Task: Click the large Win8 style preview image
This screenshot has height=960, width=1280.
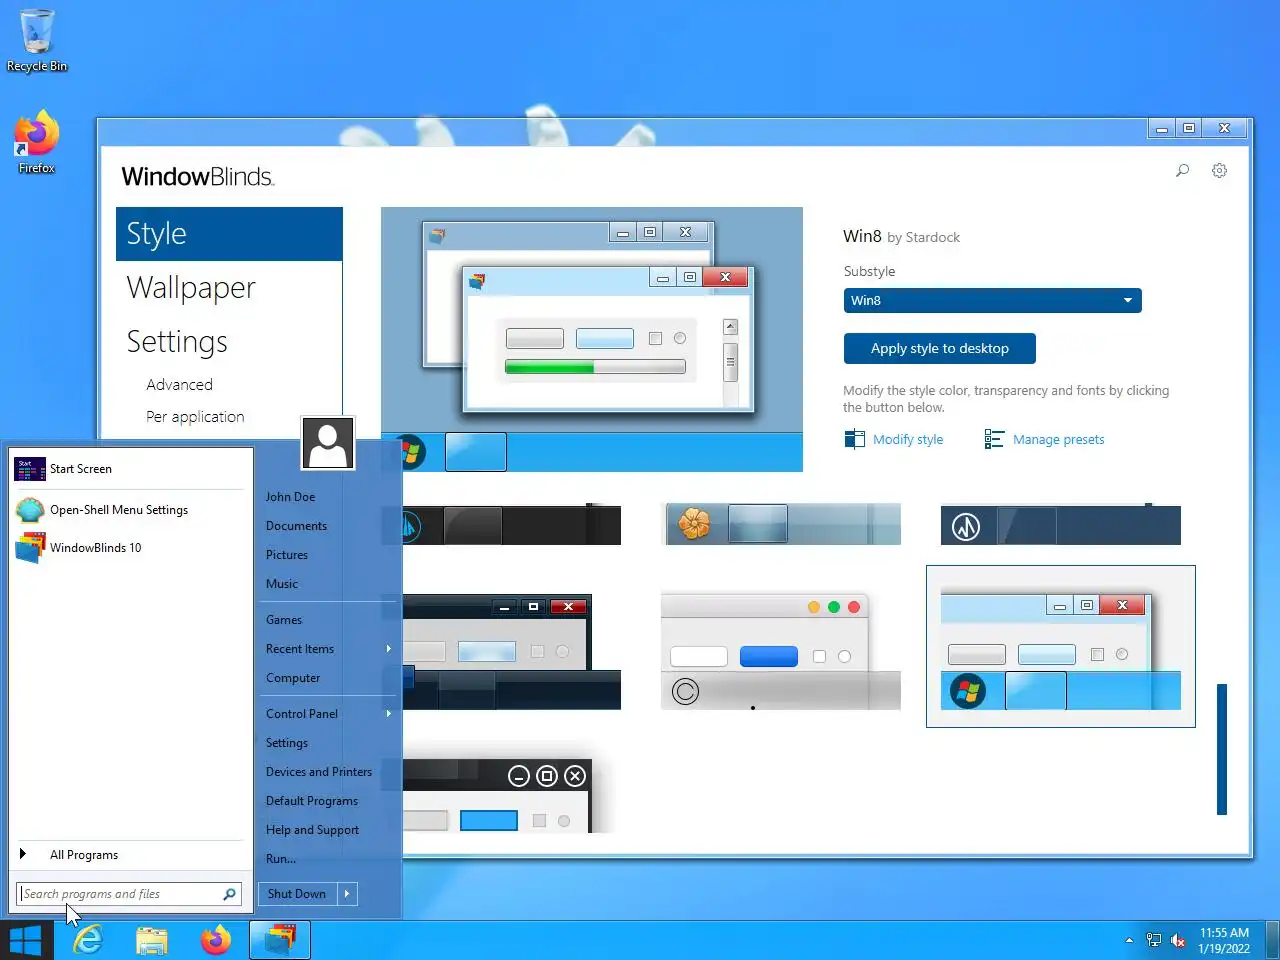Action: pyautogui.click(x=592, y=340)
